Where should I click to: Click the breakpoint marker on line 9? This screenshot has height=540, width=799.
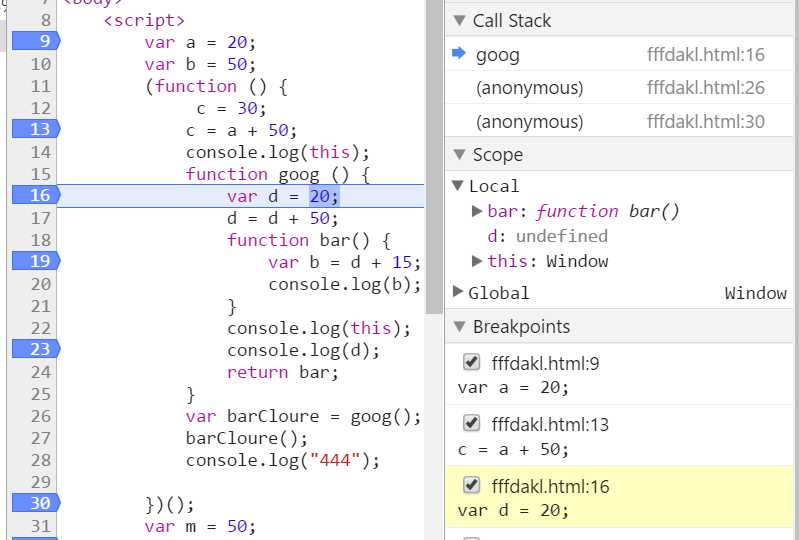pyautogui.click(x=35, y=41)
